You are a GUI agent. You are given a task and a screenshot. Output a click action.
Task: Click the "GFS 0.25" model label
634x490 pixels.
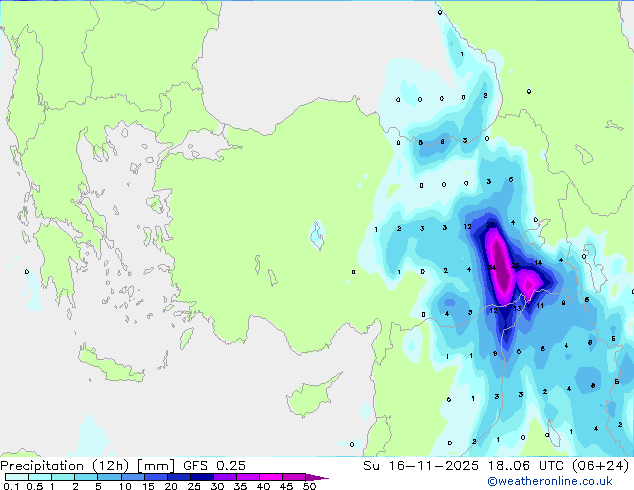point(214,466)
